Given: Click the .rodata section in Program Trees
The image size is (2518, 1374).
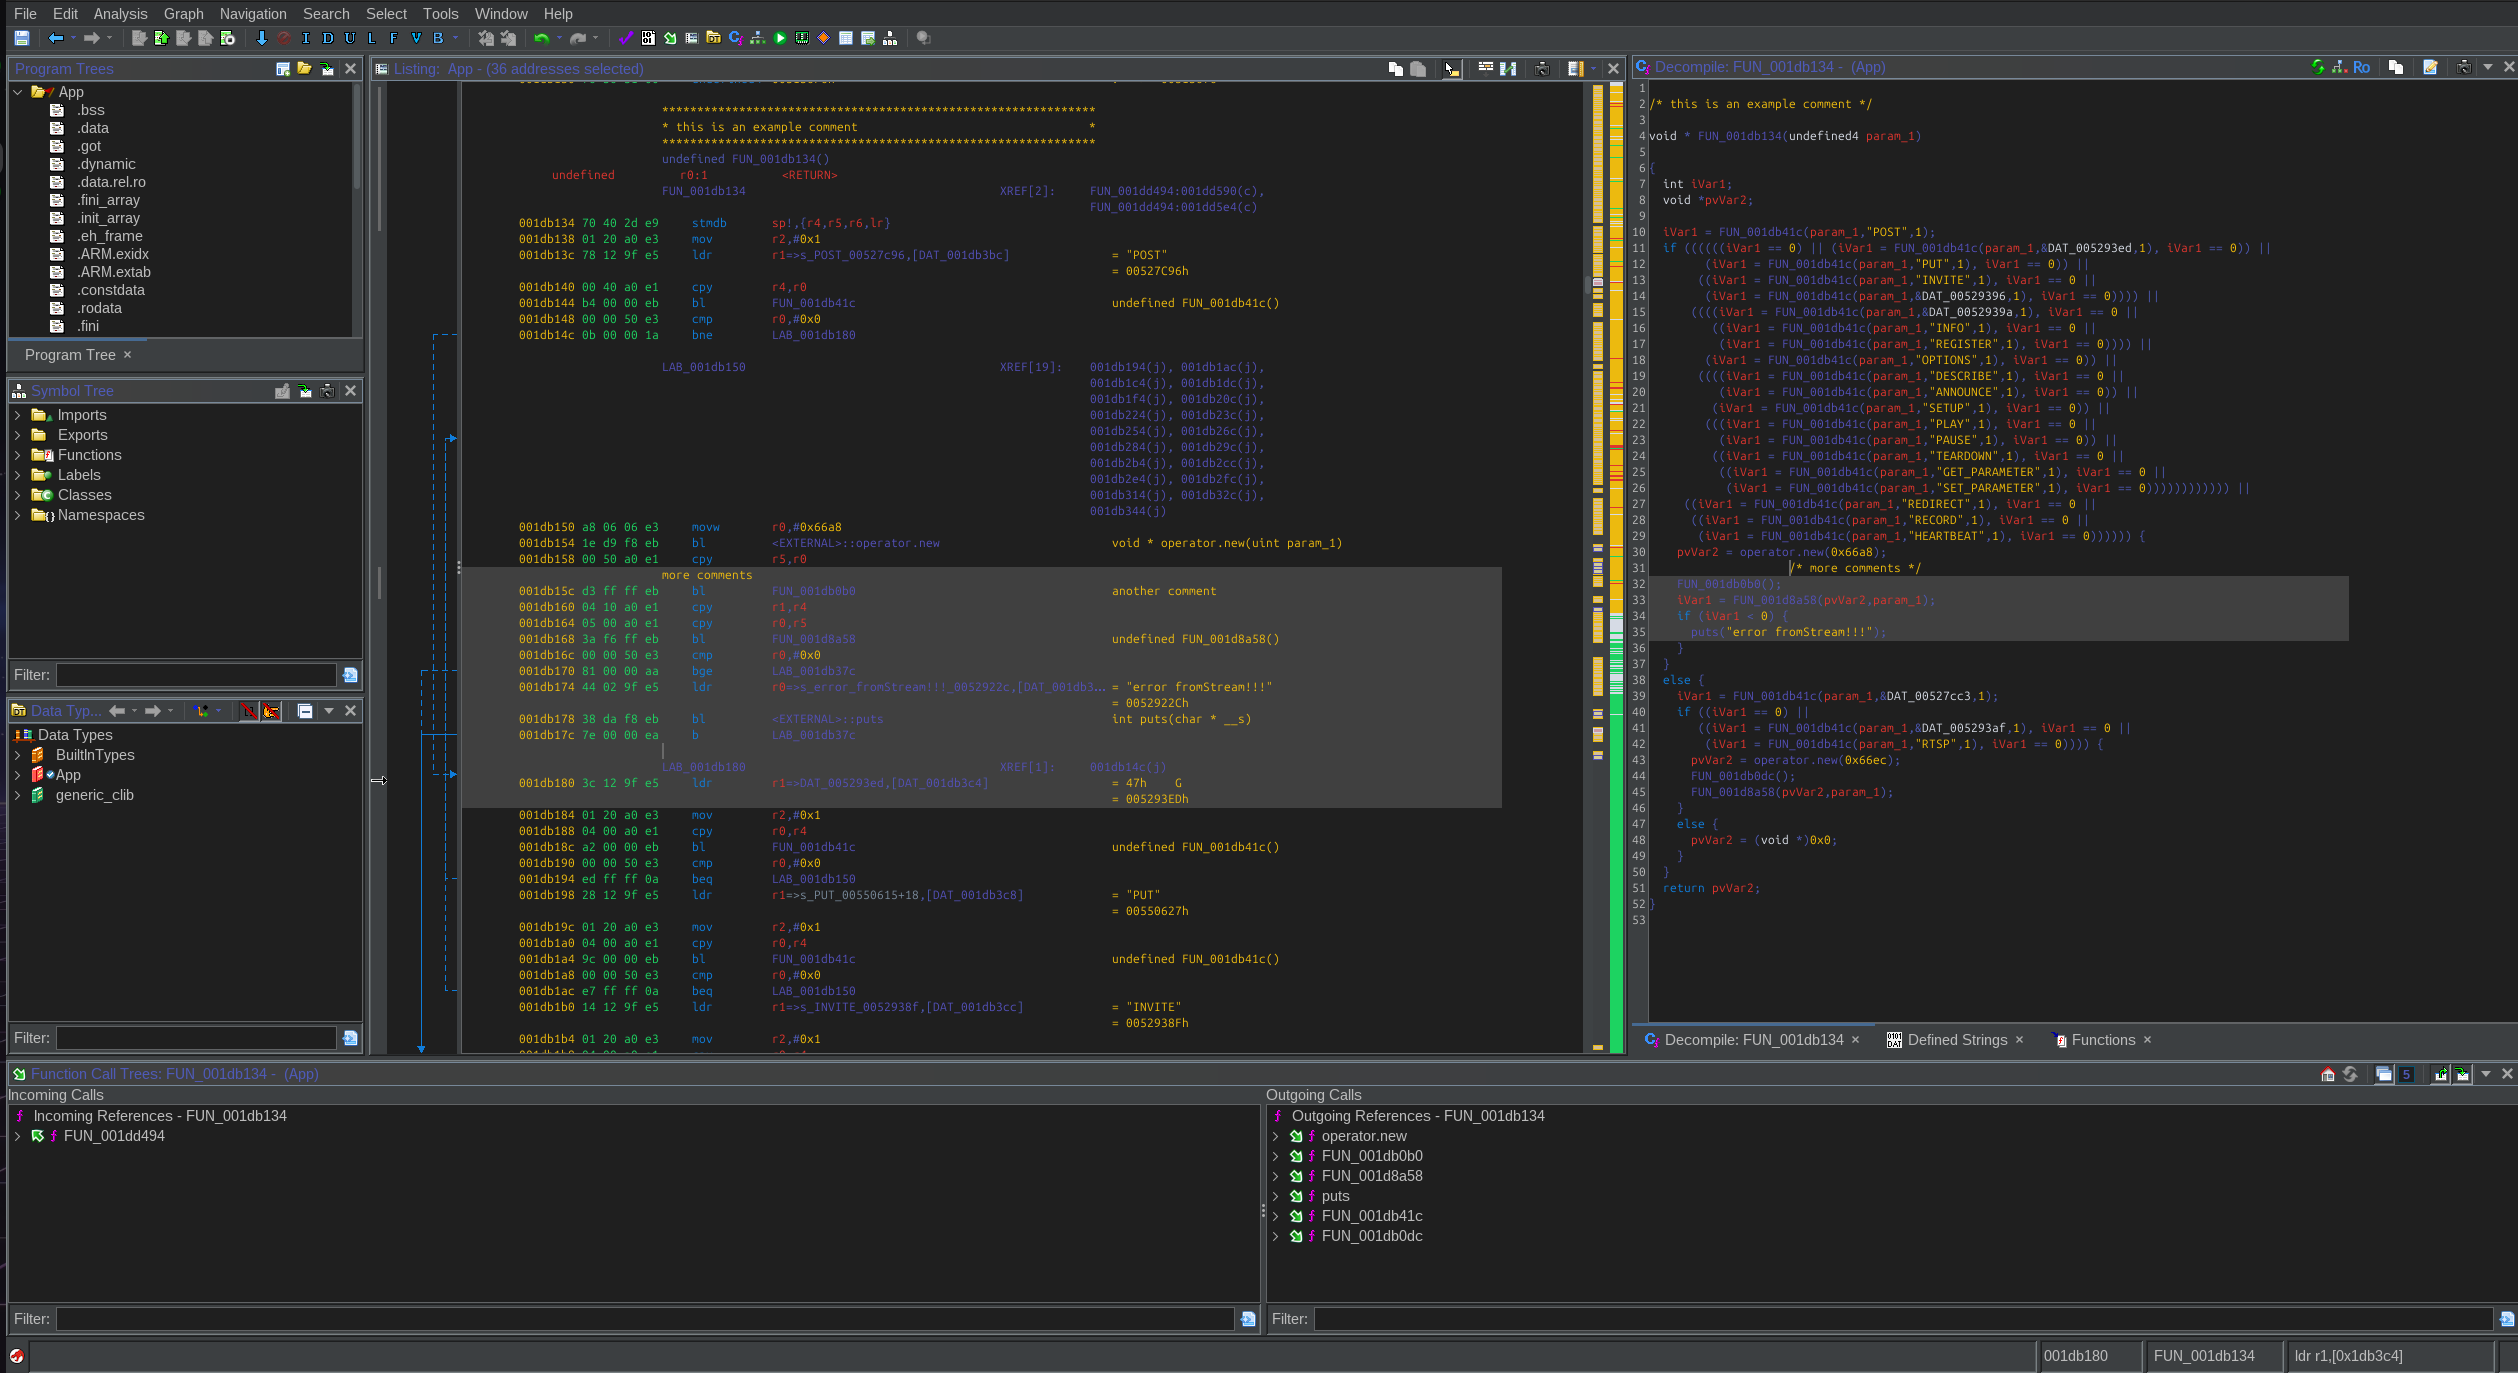Looking at the screenshot, I should [x=99, y=308].
